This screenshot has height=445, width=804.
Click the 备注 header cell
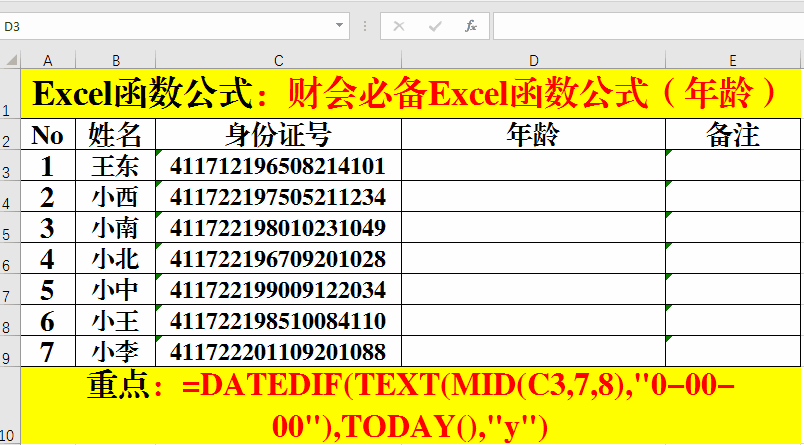tap(733, 135)
